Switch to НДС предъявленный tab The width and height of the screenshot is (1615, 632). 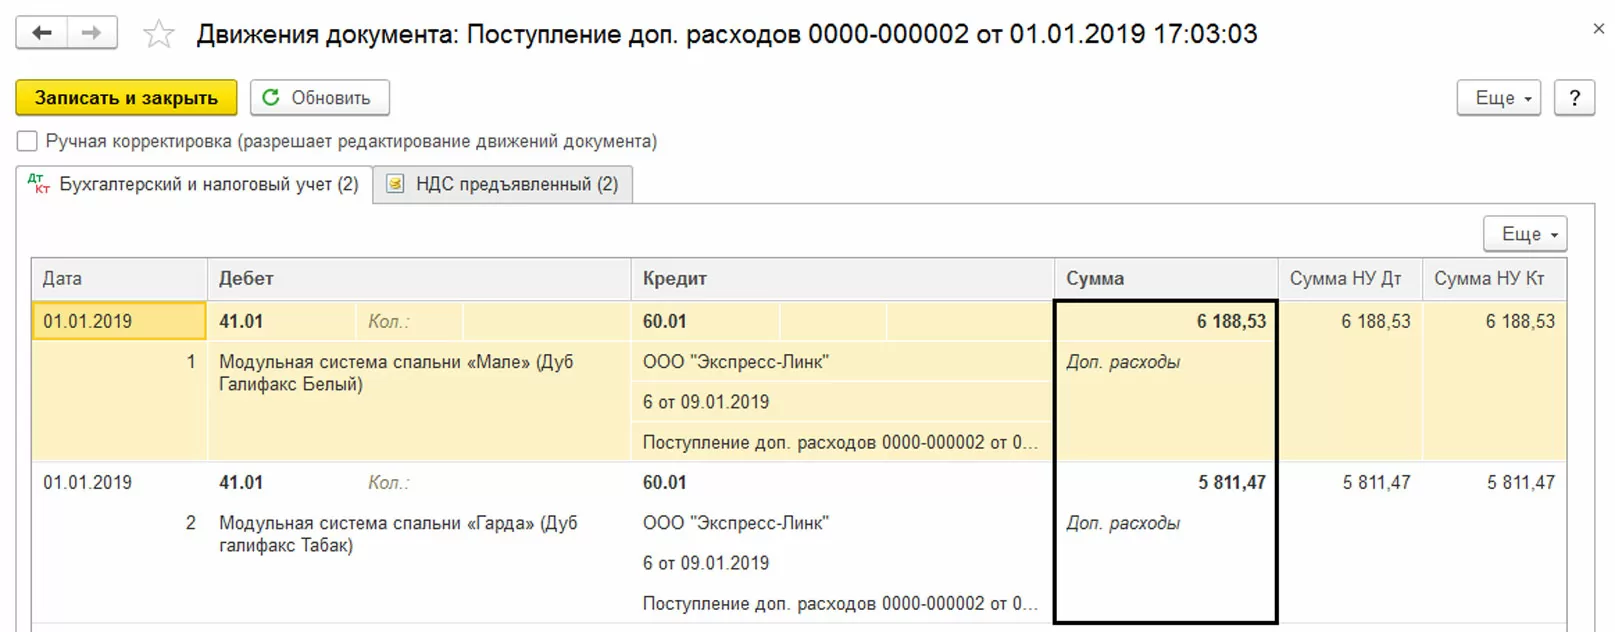point(516,184)
